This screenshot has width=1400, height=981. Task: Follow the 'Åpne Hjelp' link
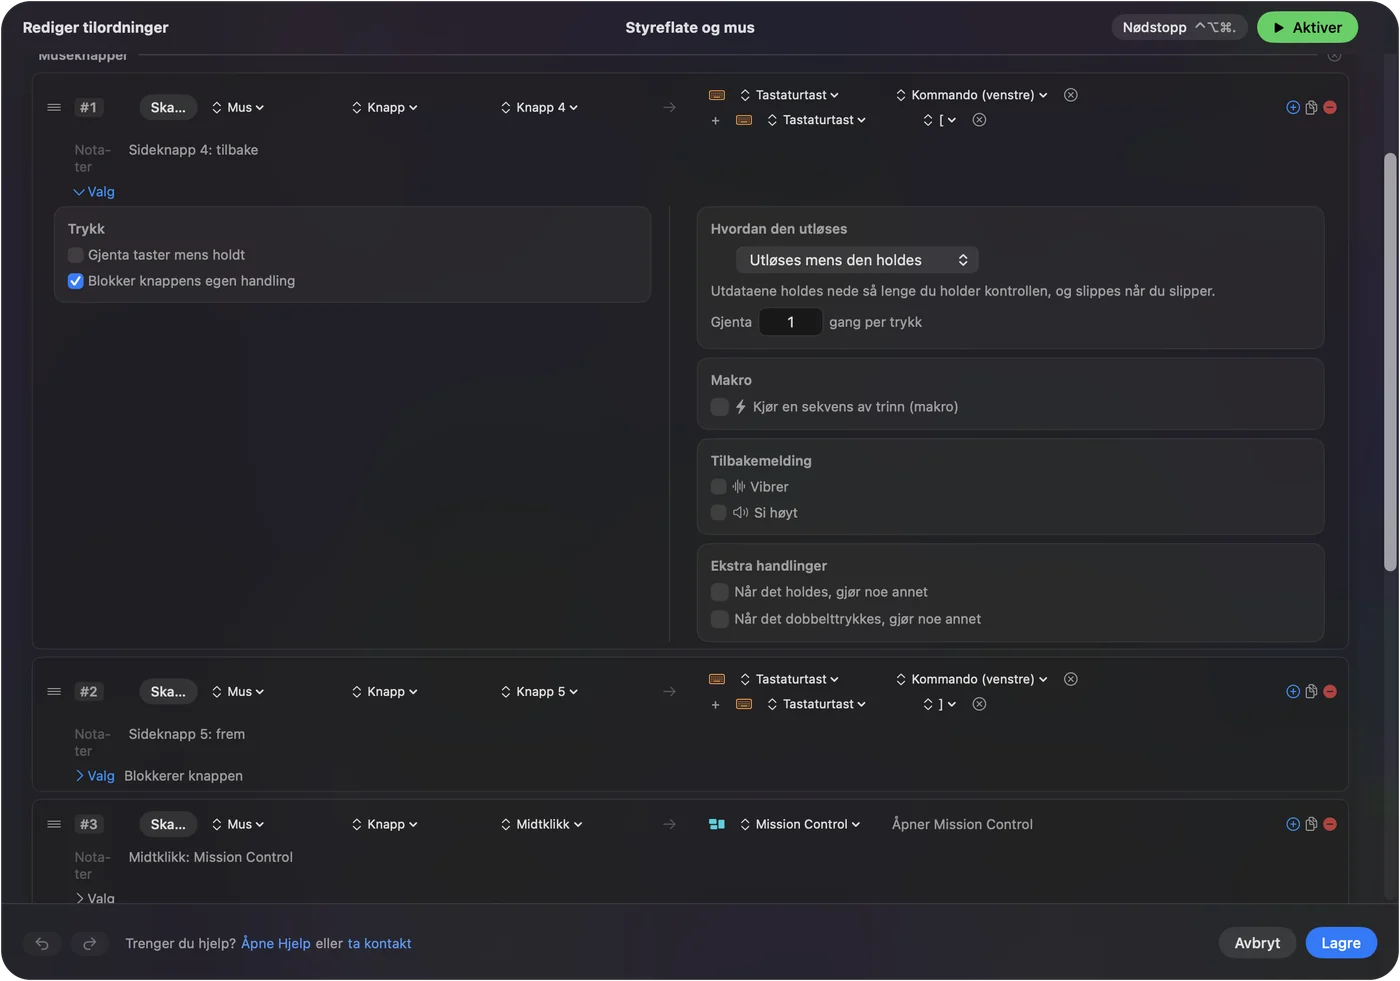[276, 943]
